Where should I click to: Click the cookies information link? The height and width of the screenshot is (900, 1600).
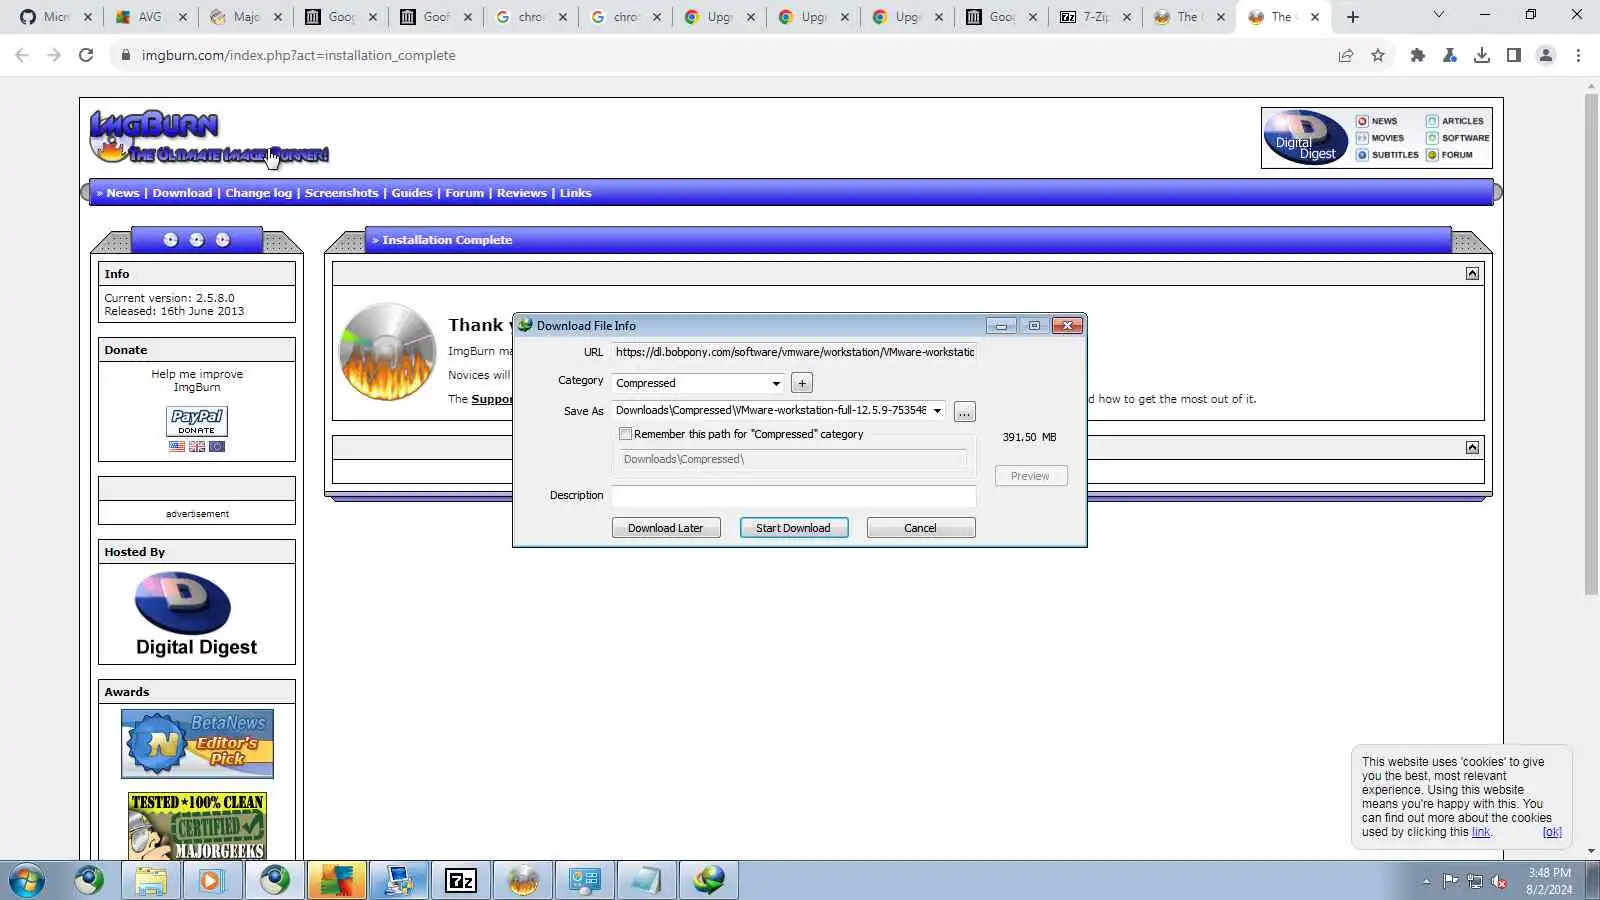pos(1481,832)
